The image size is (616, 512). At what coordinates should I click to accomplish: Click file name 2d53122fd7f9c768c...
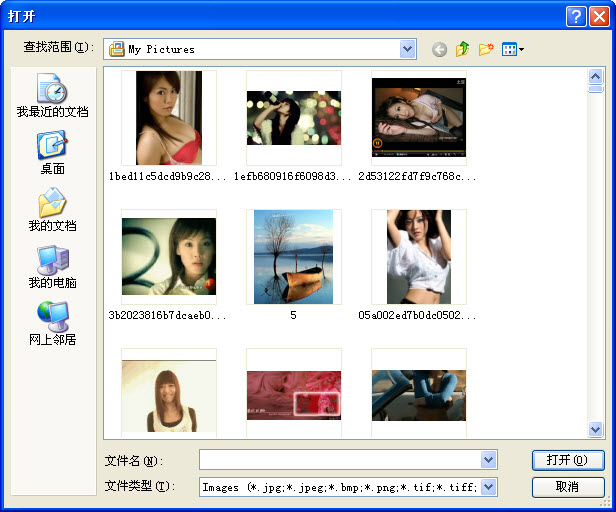pos(417,176)
